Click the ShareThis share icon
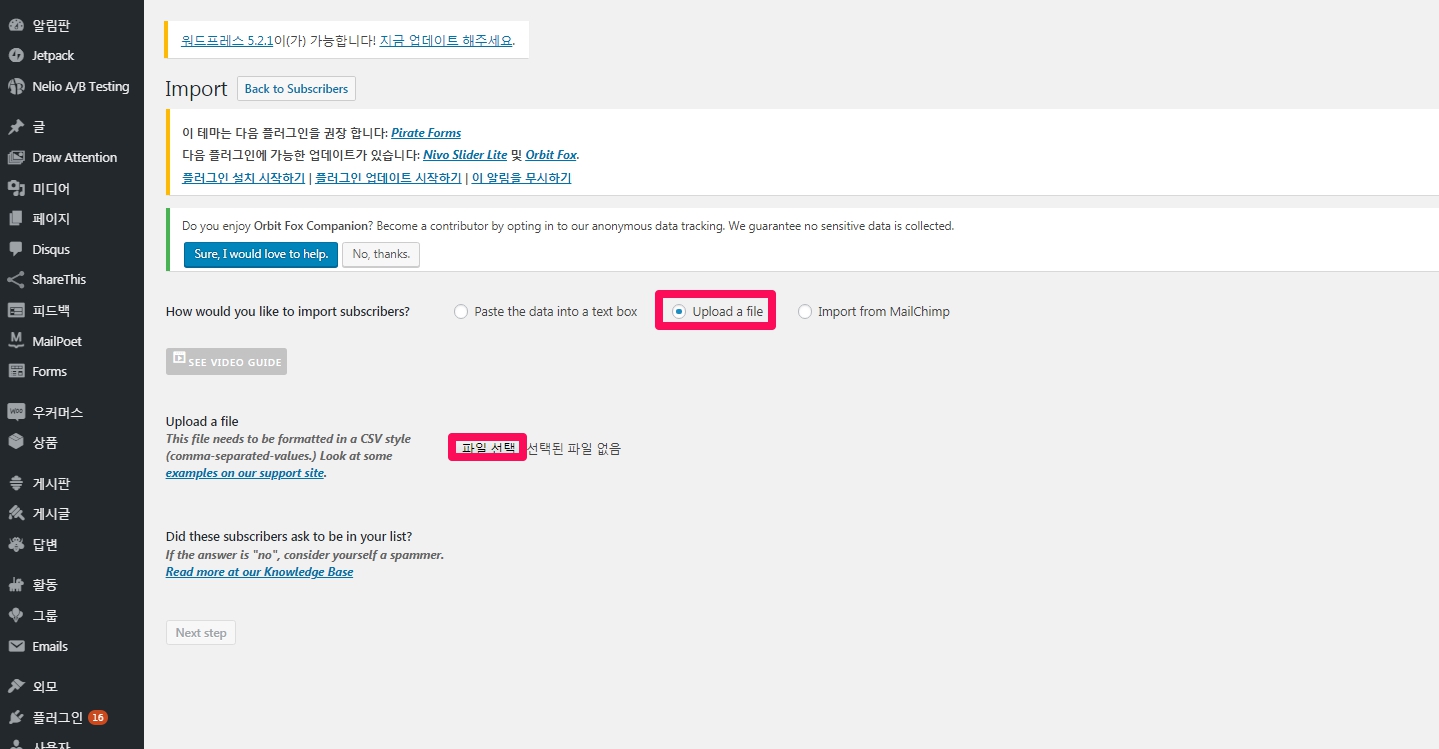The image size is (1439, 749). [16, 280]
